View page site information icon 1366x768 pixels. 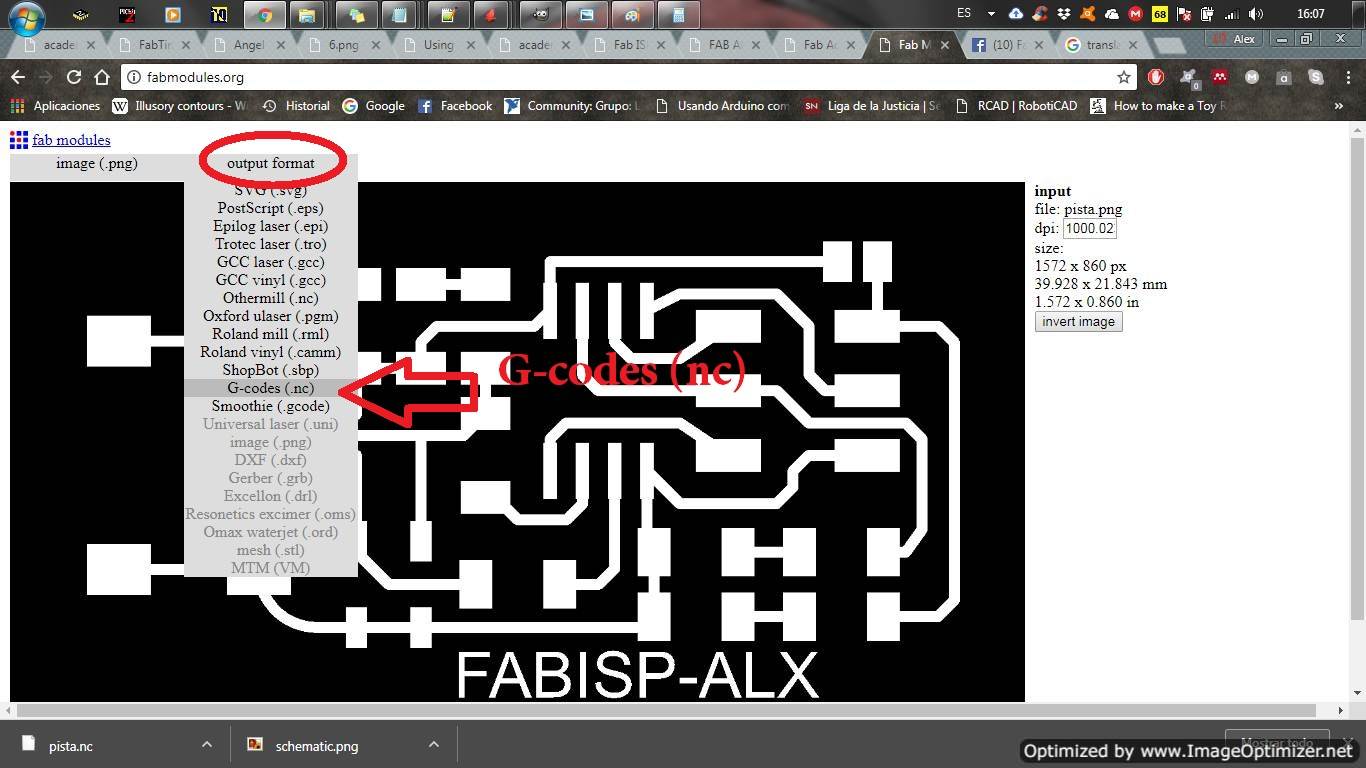133,77
